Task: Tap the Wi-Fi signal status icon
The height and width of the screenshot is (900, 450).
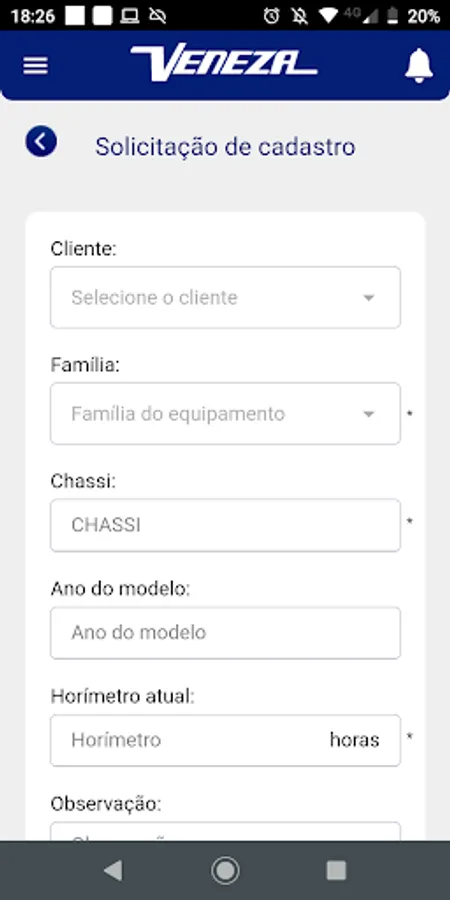Action: click(328, 15)
